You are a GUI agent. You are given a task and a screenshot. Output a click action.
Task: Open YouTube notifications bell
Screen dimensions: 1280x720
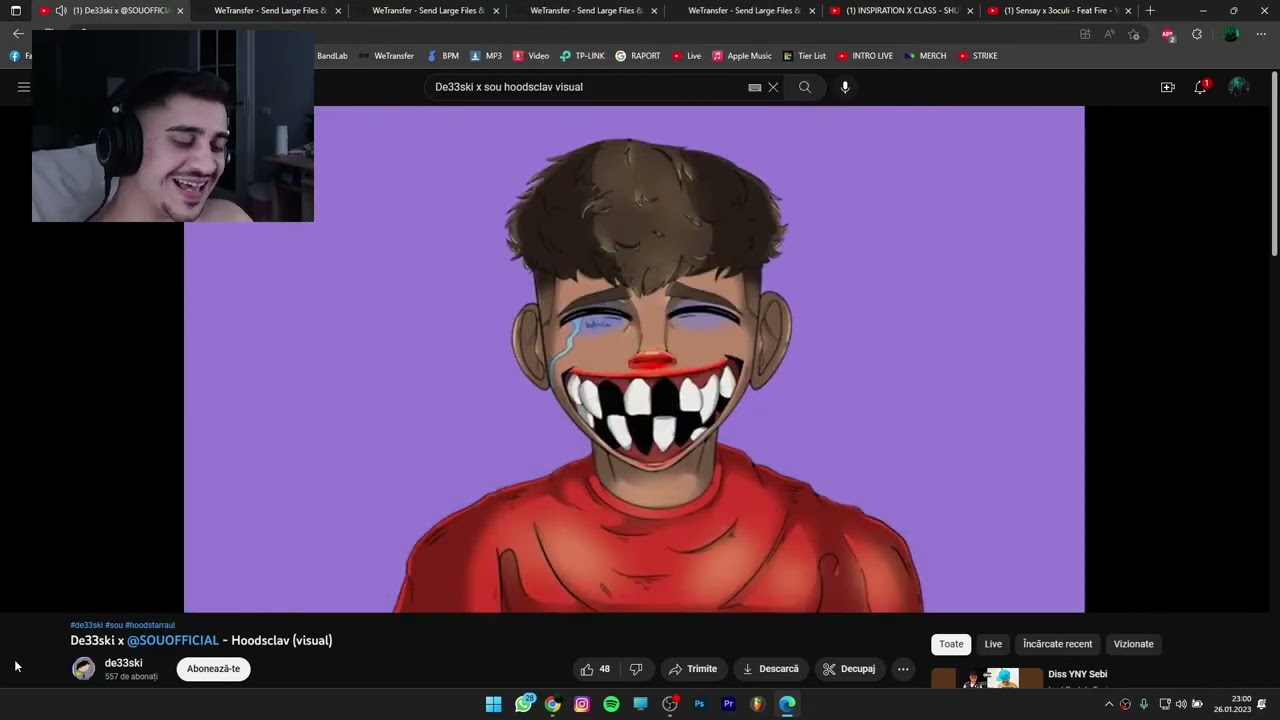point(1200,87)
